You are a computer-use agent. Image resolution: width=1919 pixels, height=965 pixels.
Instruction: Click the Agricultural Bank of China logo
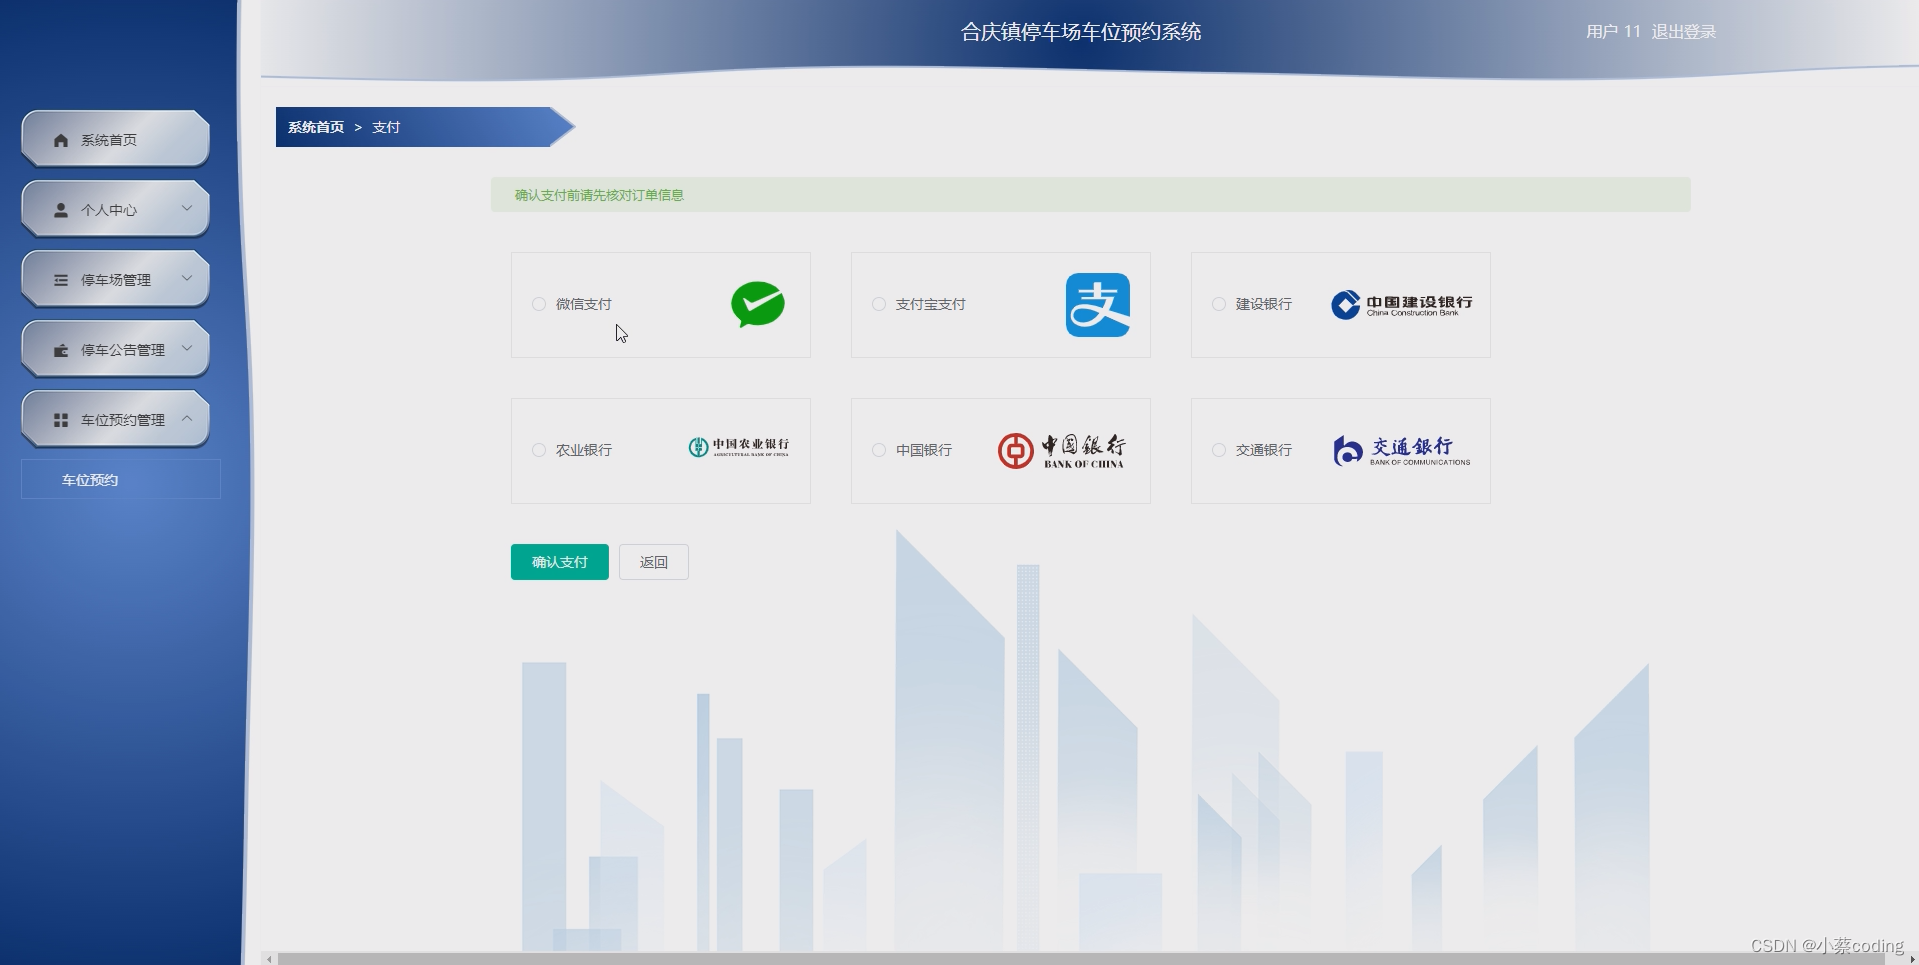[739, 447]
